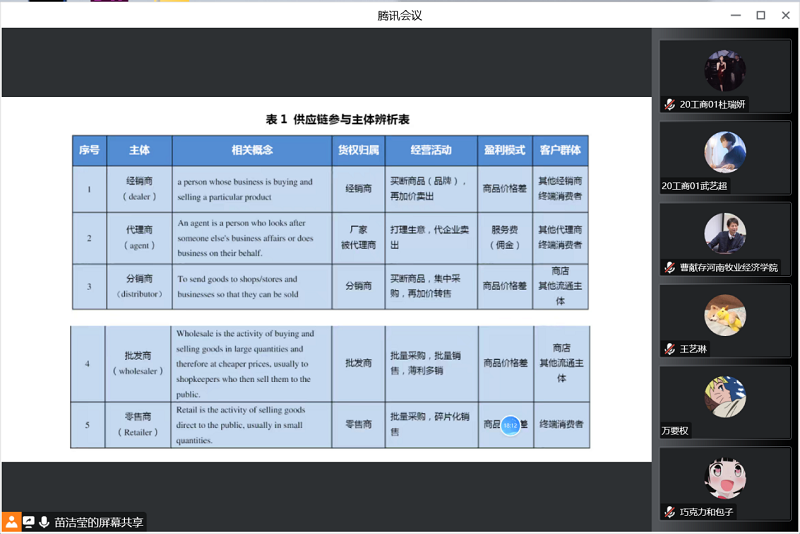Click the 盈利模式 column header in table
Screen dimensions: 800x534
coord(504,150)
